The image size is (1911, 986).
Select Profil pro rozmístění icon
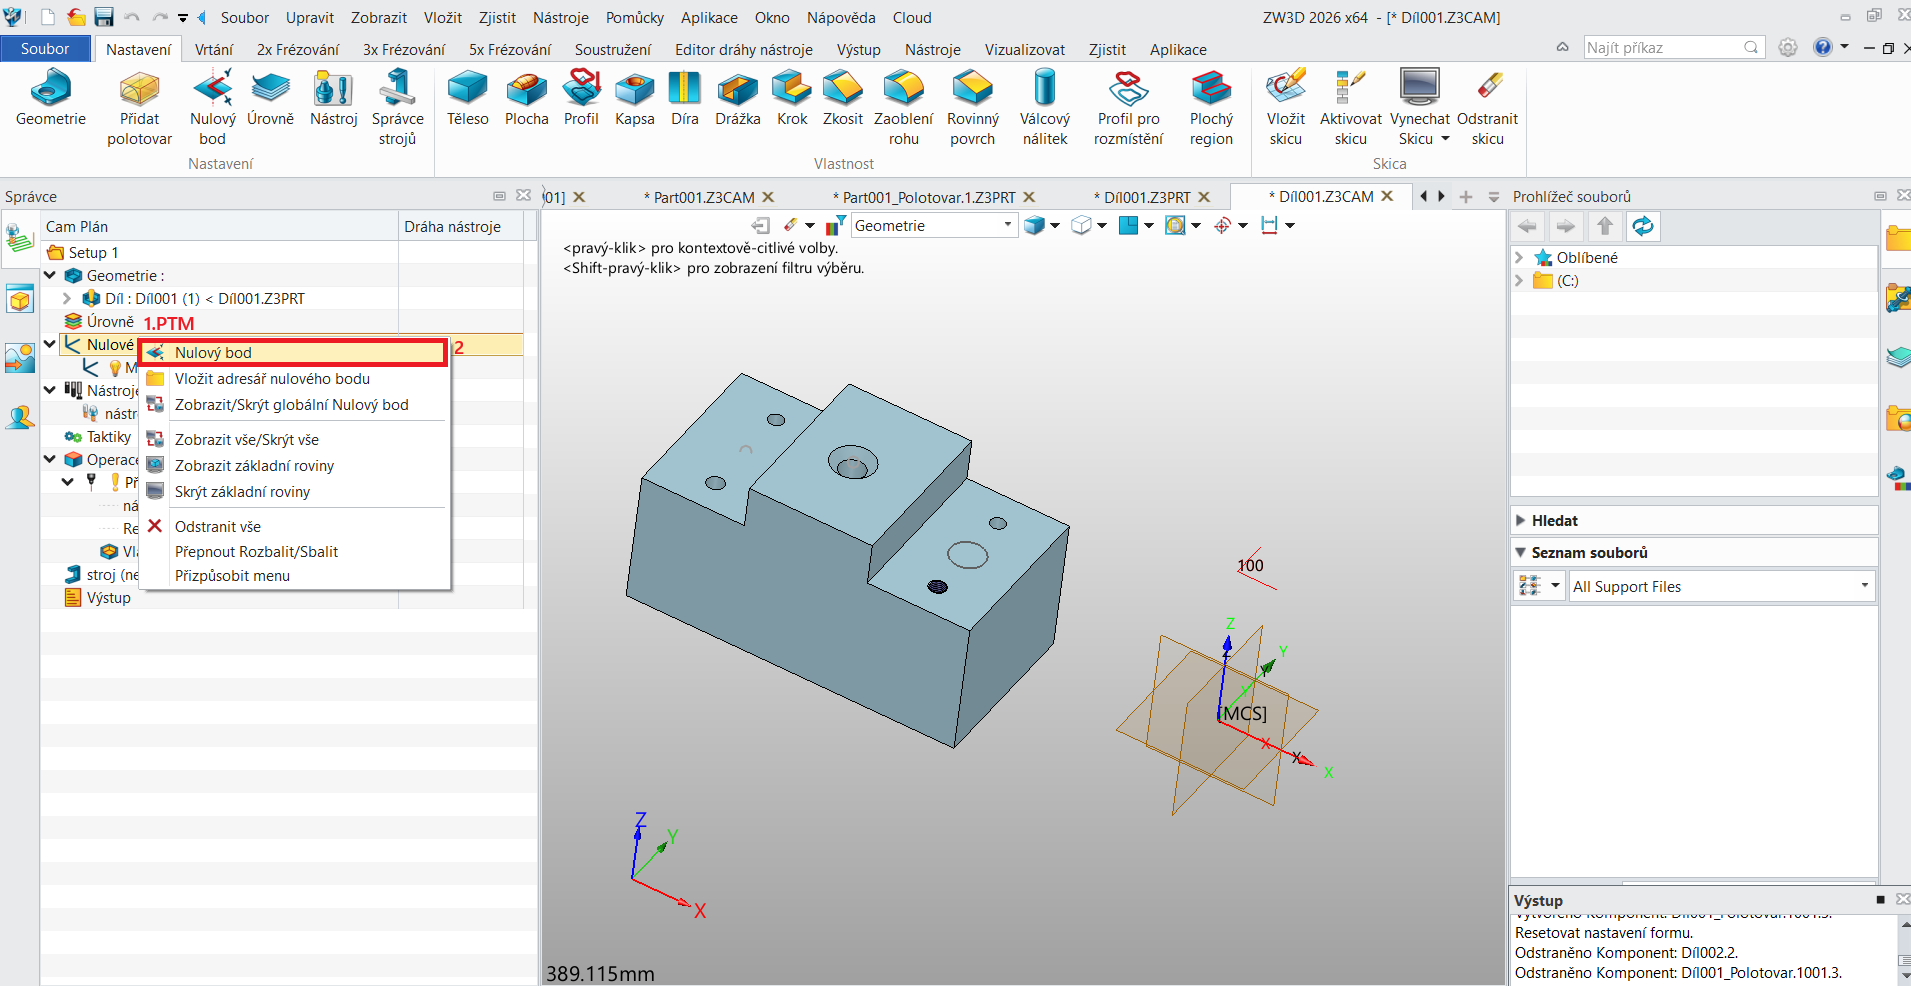(1128, 108)
